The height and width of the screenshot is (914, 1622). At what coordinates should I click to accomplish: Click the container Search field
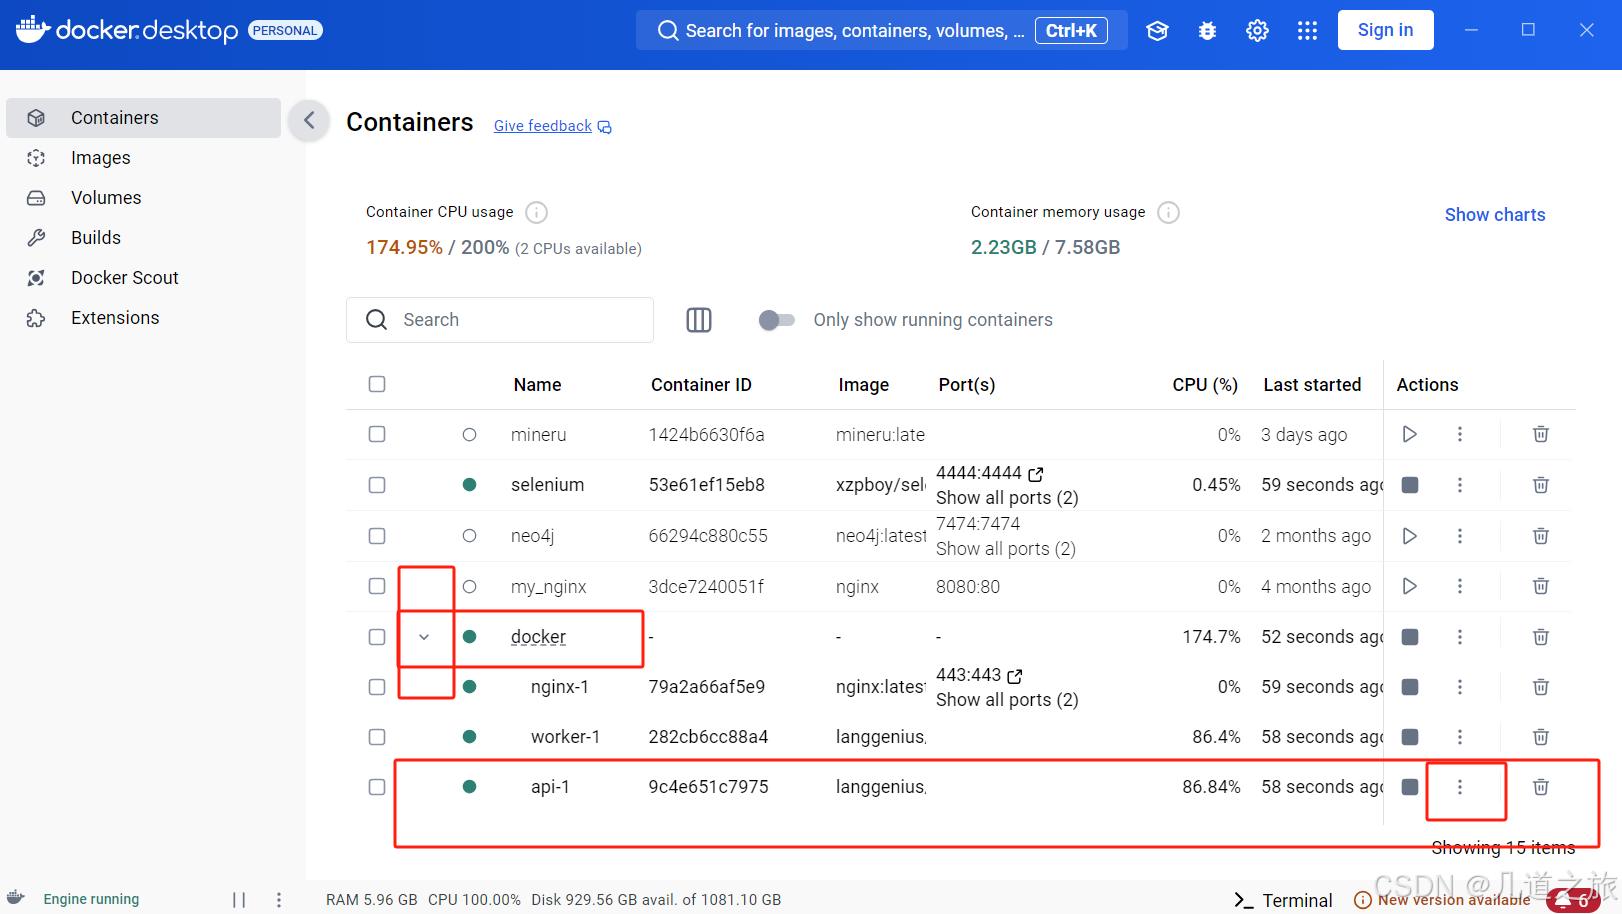500,320
